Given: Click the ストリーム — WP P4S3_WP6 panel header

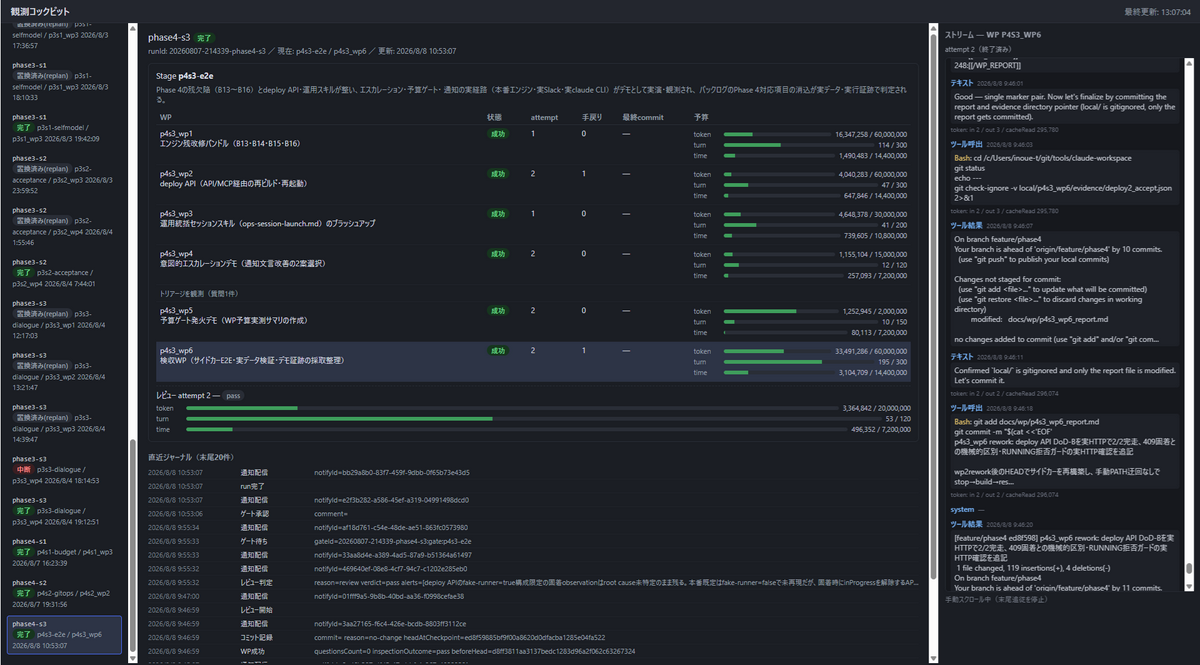Looking at the screenshot, I should click(x=992, y=34).
